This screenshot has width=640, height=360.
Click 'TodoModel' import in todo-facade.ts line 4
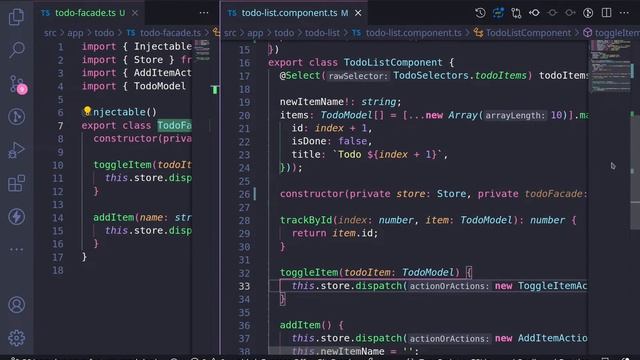160,86
